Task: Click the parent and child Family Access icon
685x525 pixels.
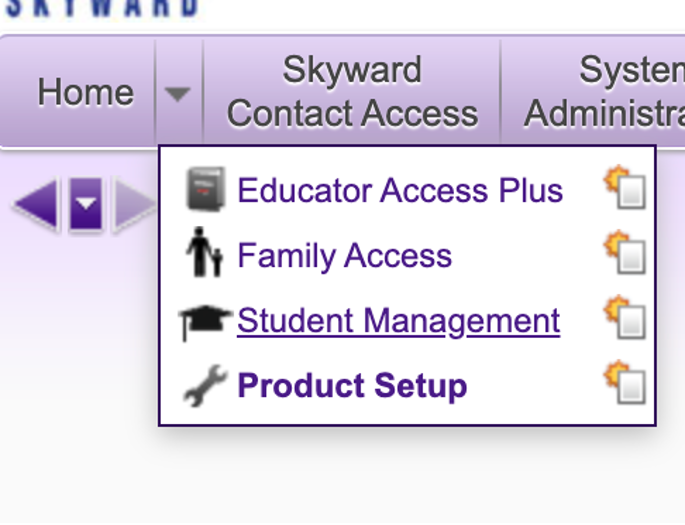Action: pyautogui.click(x=205, y=255)
